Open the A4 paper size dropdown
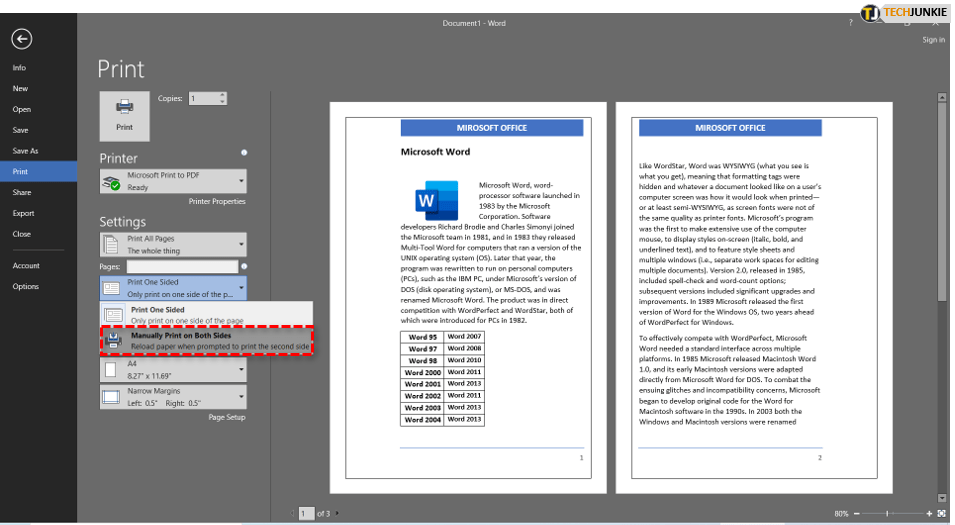955x525 pixels. [x=172, y=369]
